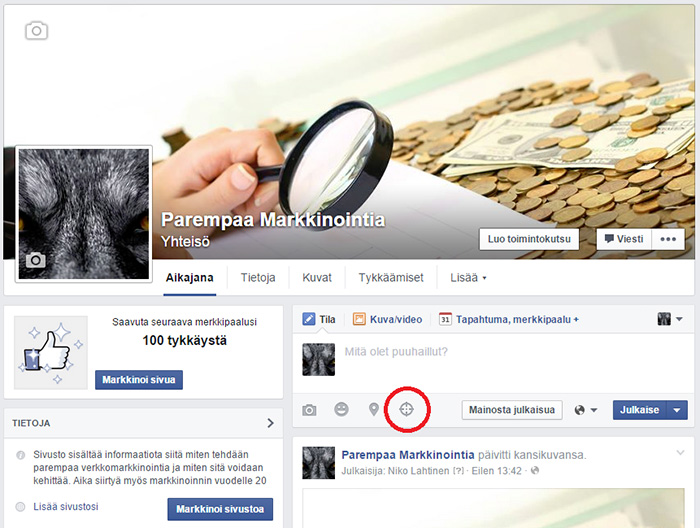This screenshot has width=700, height=528.
Task: Click the [?] help mark after Niko Lahtinen
Action: (458, 471)
